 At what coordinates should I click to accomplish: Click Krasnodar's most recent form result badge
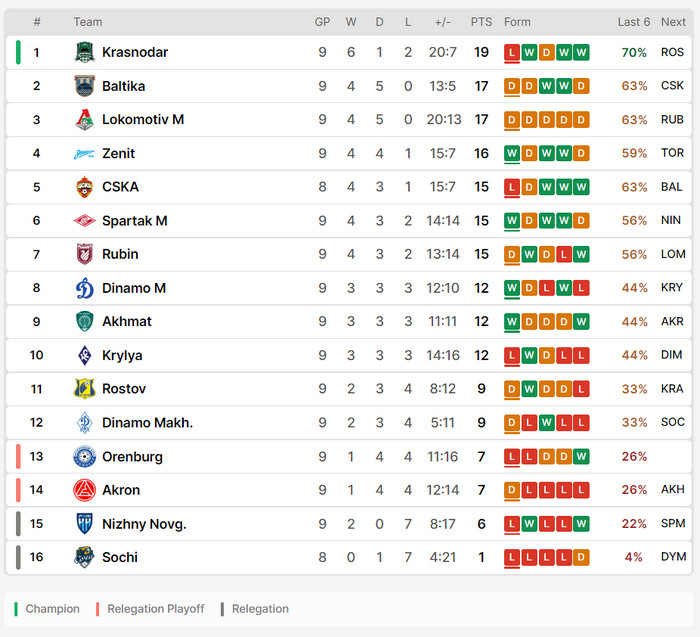[582, 52]
